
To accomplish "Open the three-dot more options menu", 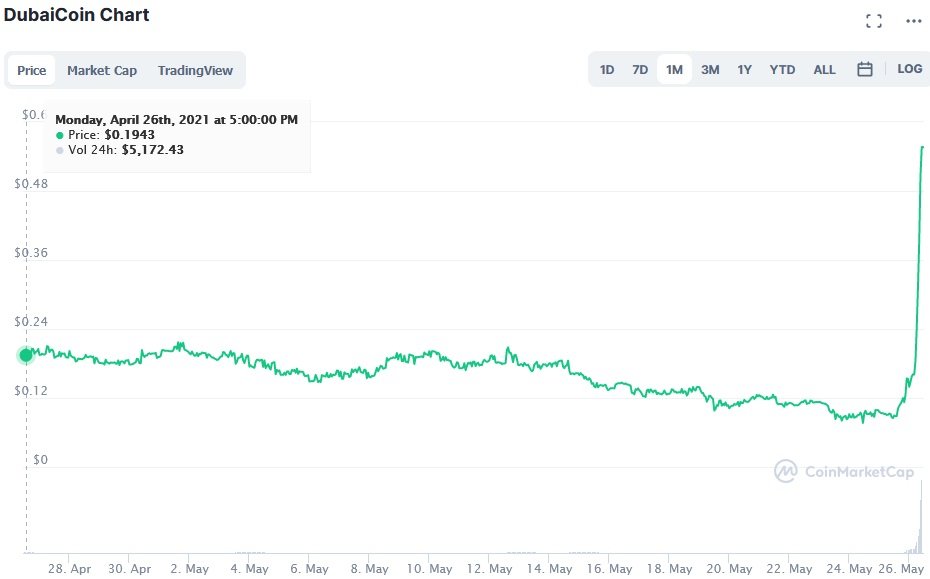I will click(x=914, y=21).
